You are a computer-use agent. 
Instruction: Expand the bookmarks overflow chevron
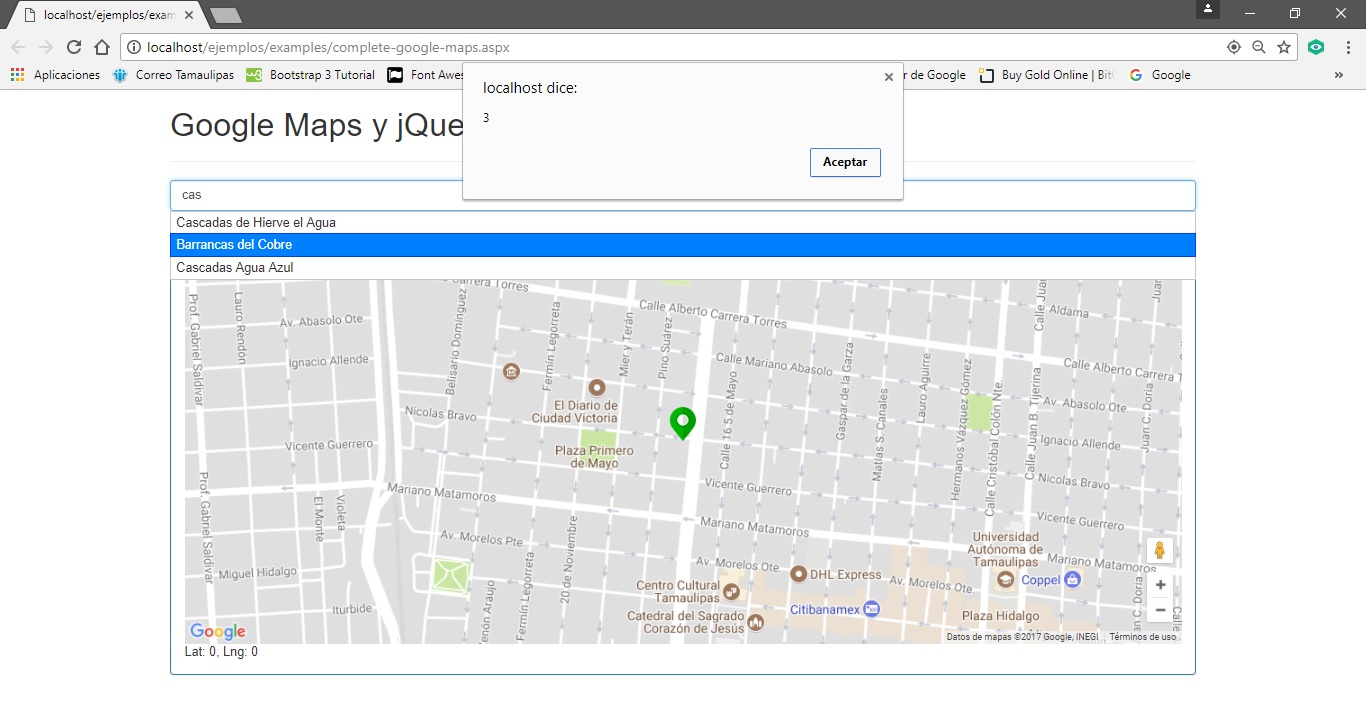(x=1339, y=74)
